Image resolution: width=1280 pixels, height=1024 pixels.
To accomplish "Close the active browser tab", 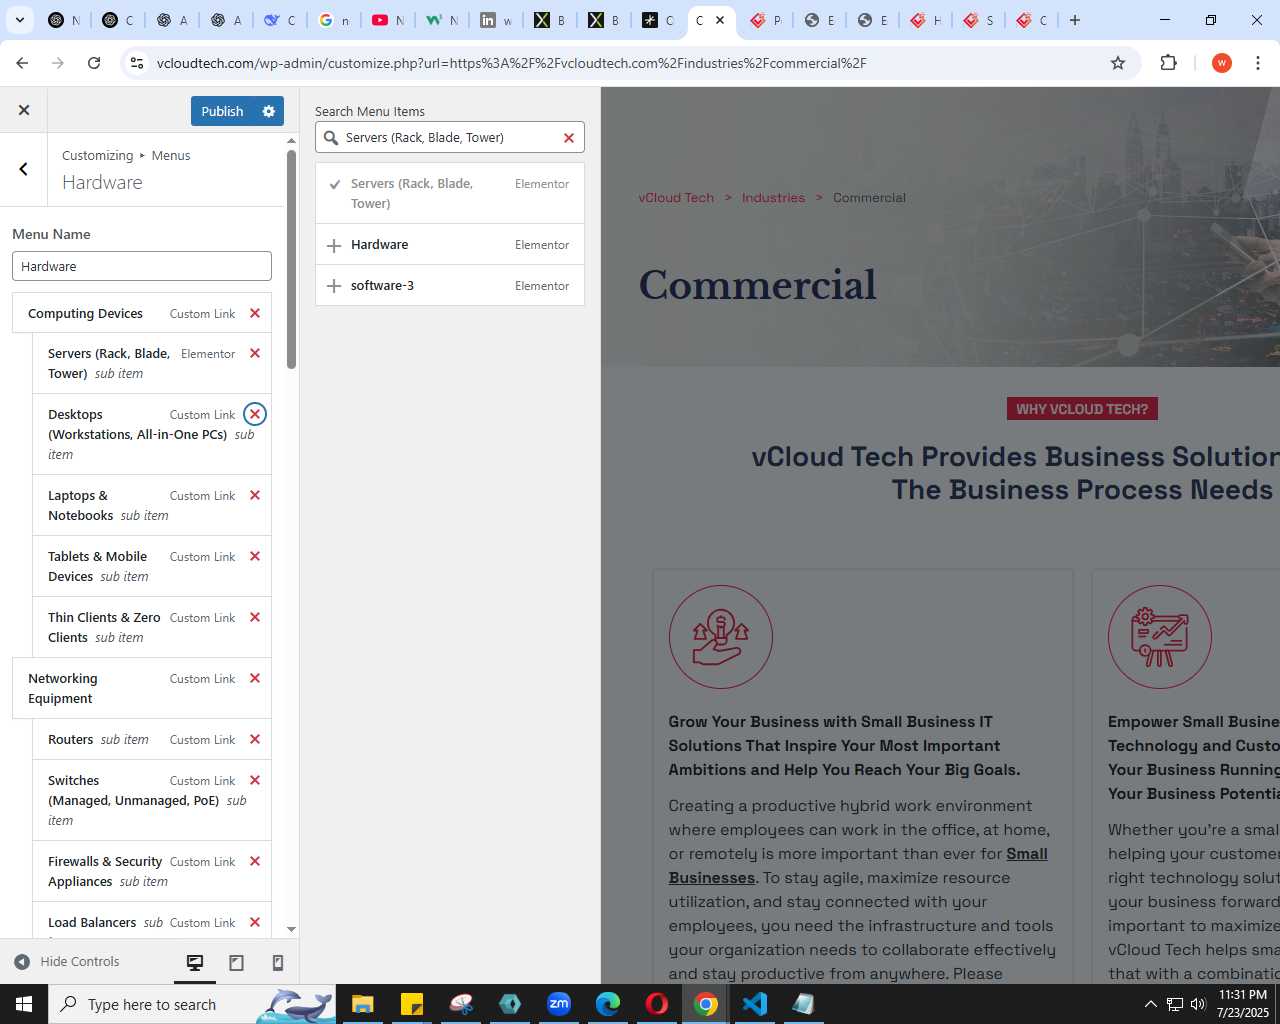I will (720, 20).
